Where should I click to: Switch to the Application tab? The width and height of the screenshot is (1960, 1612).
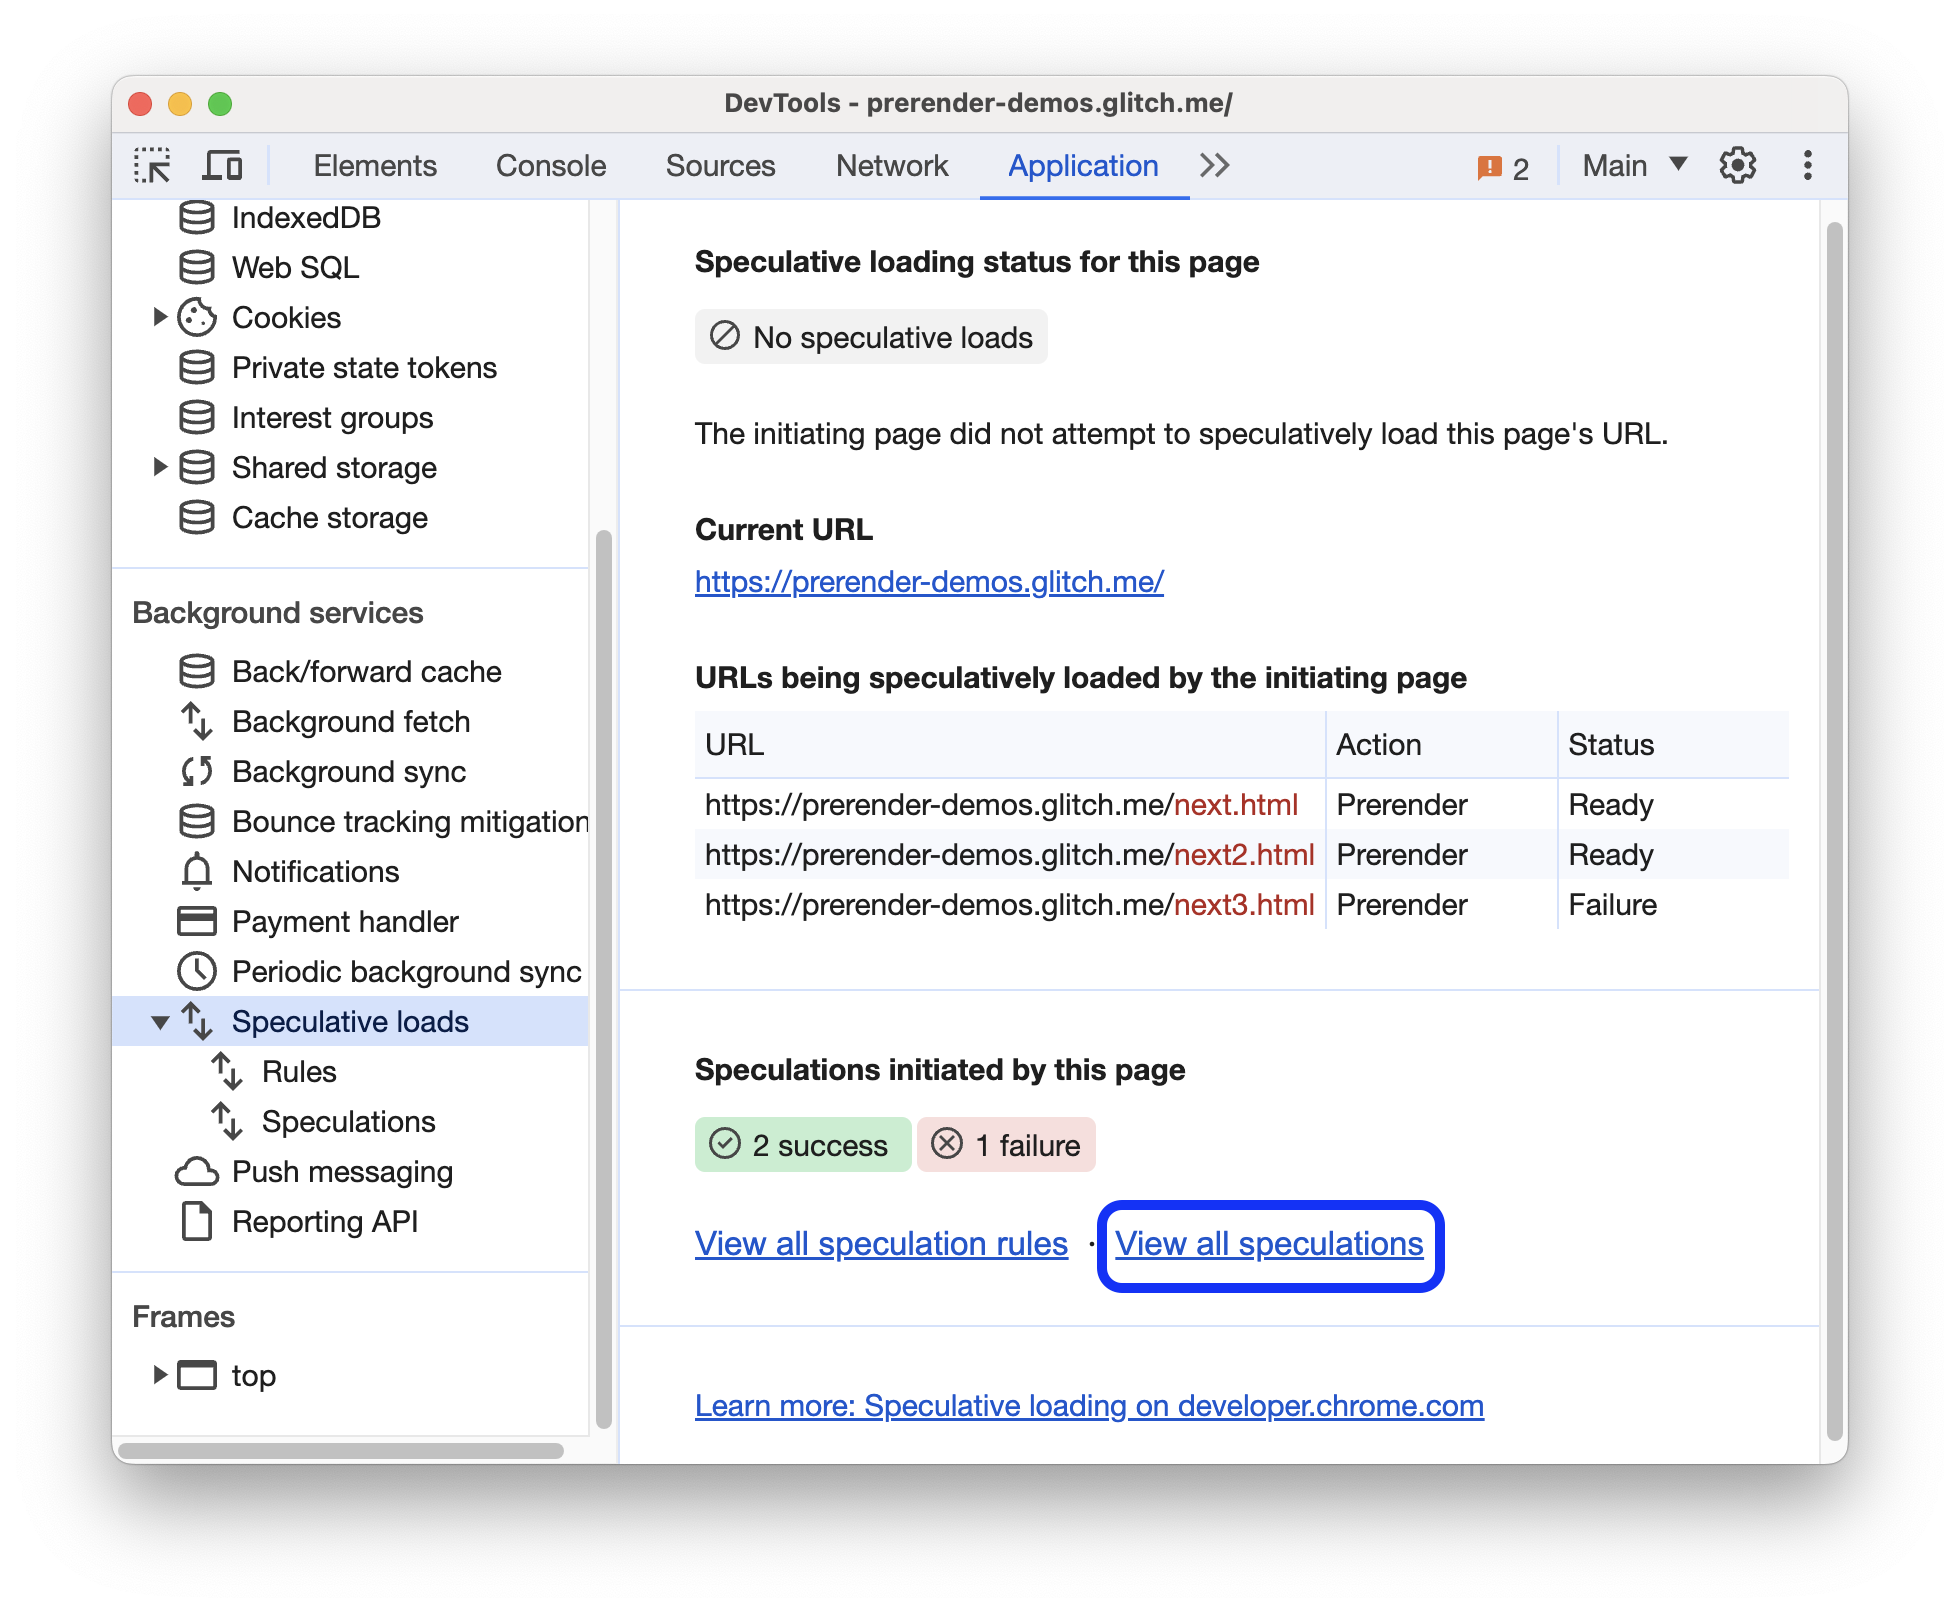(x=1037, y=164)
